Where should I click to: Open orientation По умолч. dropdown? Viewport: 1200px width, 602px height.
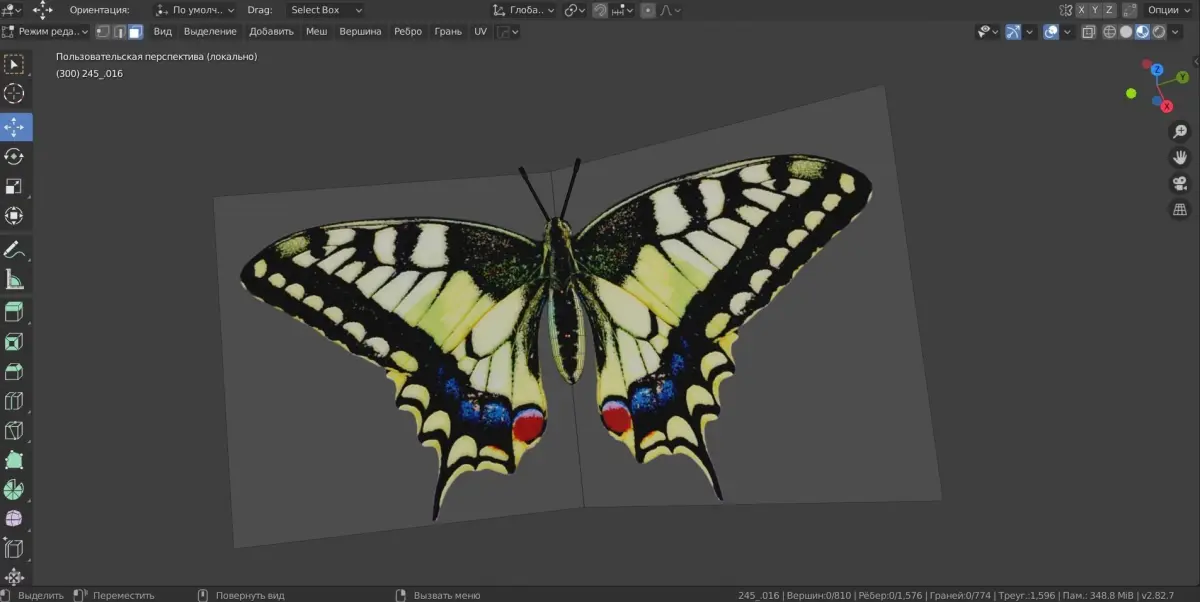tap(195, 10)
